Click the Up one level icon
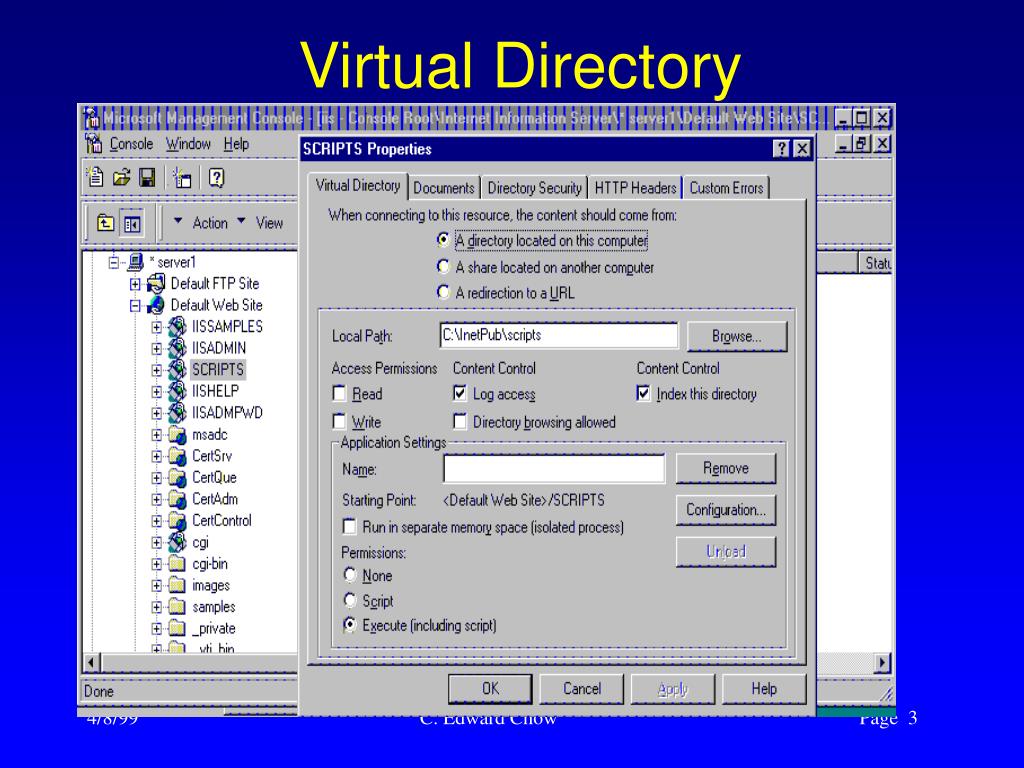 [x=105, y=224]
